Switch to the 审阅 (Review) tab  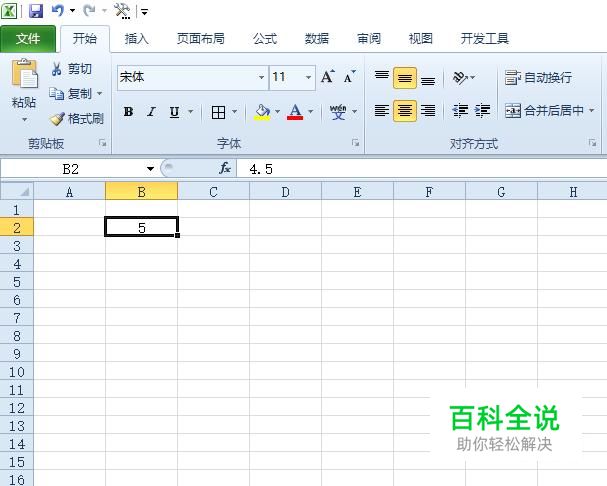[x=369, y=39]
